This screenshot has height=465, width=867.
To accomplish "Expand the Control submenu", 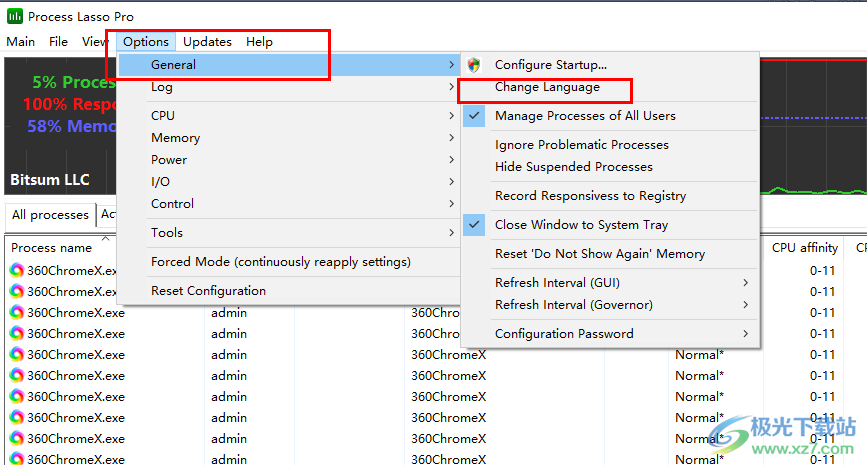I will pos(289,204).
